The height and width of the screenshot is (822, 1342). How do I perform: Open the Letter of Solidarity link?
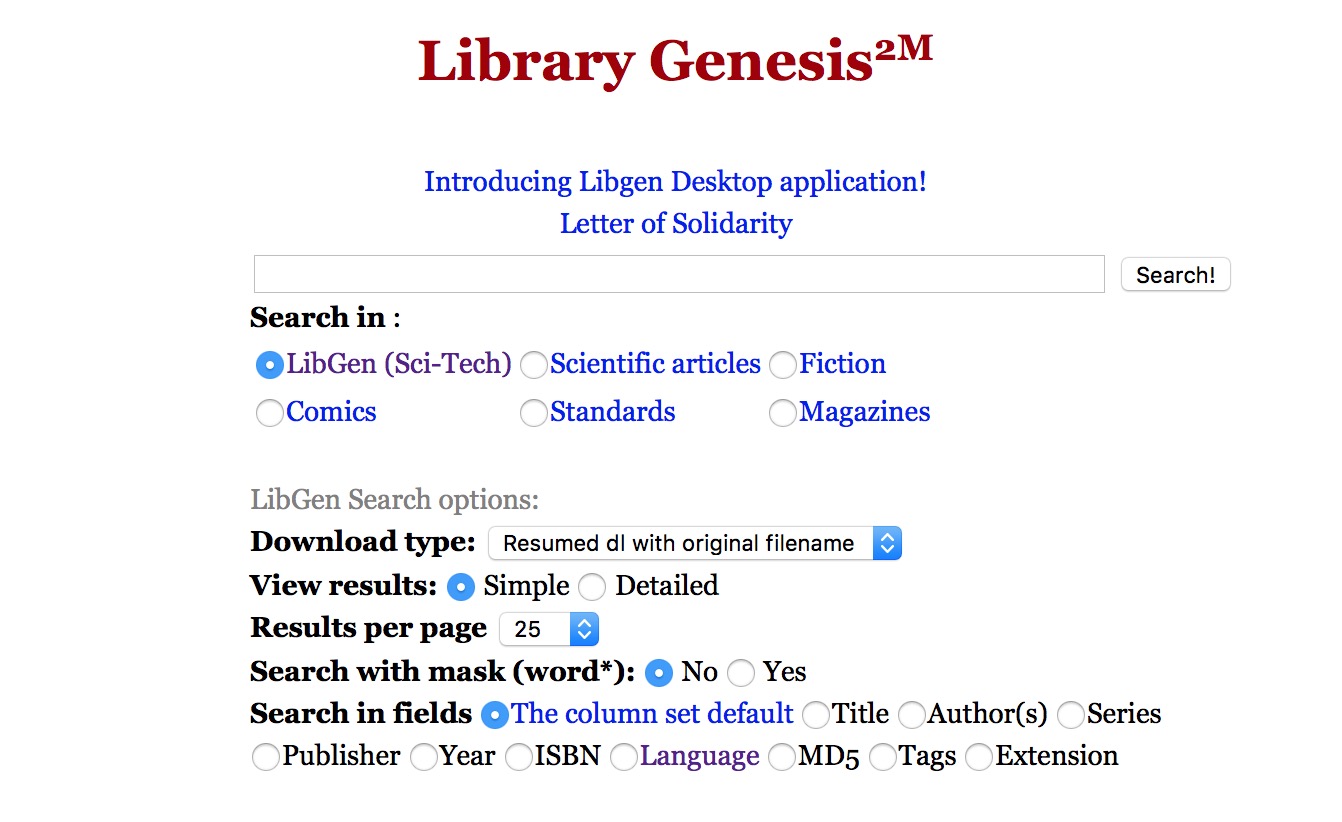(675, 224)
